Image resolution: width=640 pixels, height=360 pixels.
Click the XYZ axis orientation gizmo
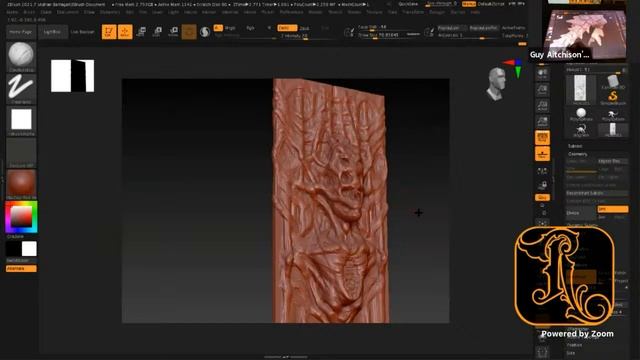(513, 68)
